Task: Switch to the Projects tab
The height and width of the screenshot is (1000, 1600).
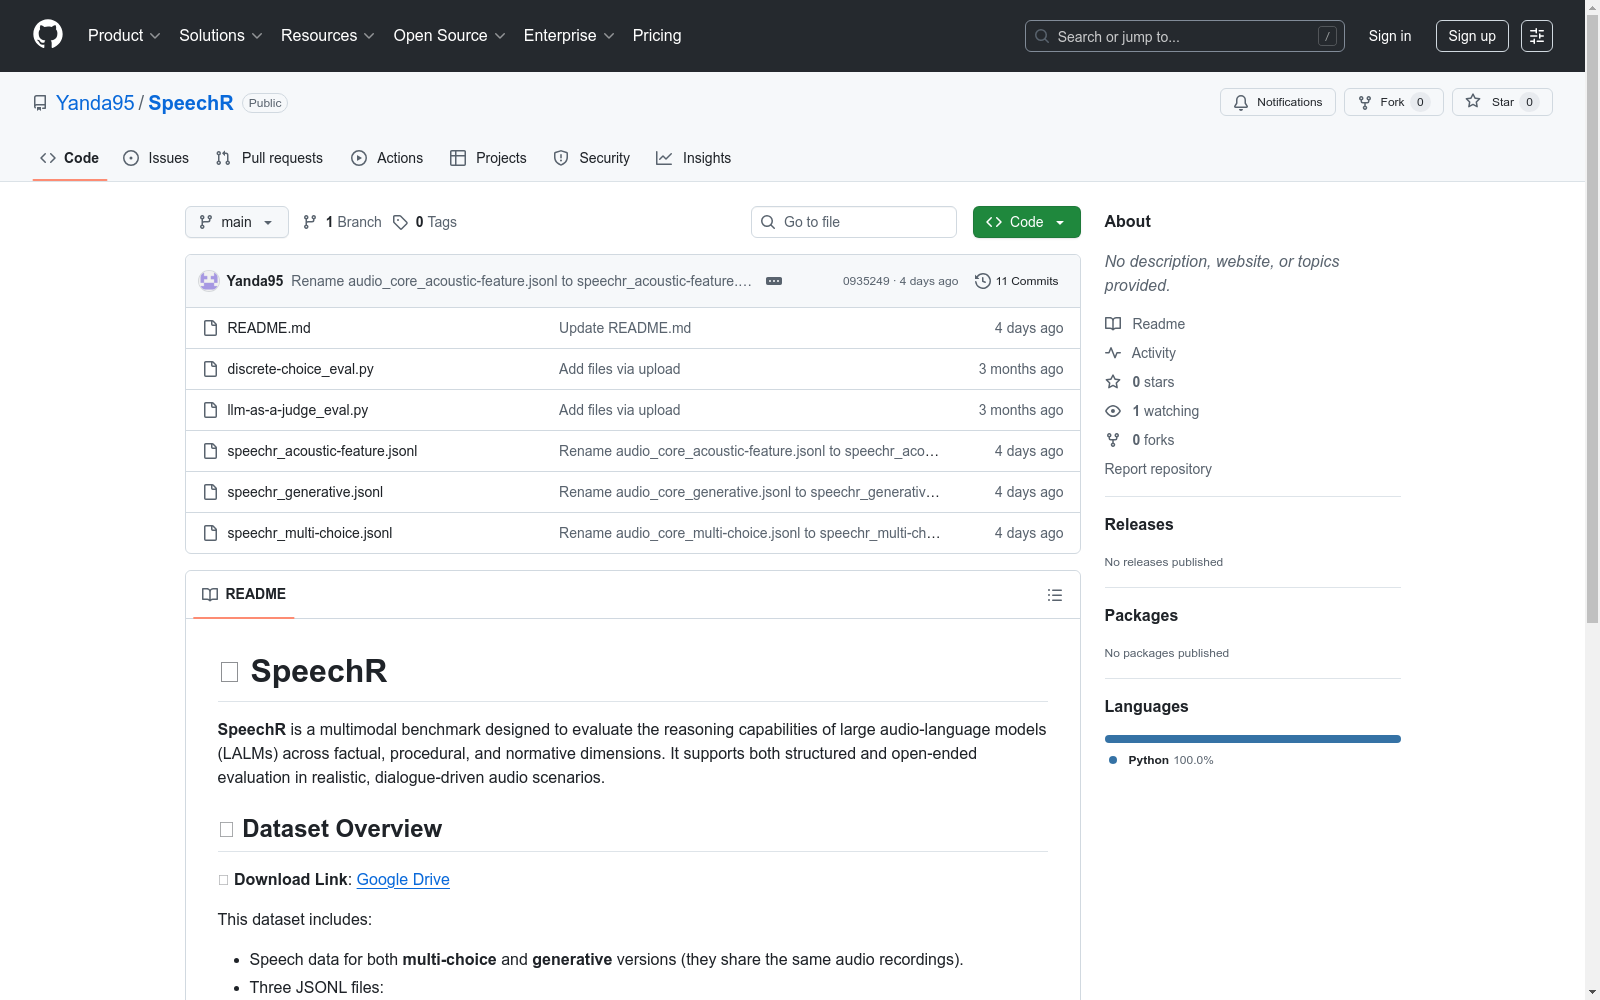Action: [488, 158]
